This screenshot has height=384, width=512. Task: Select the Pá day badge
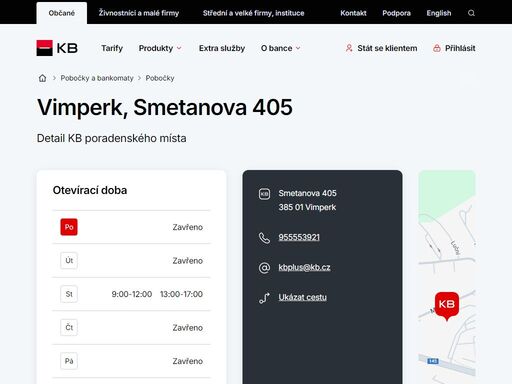(x=69, y=361)
